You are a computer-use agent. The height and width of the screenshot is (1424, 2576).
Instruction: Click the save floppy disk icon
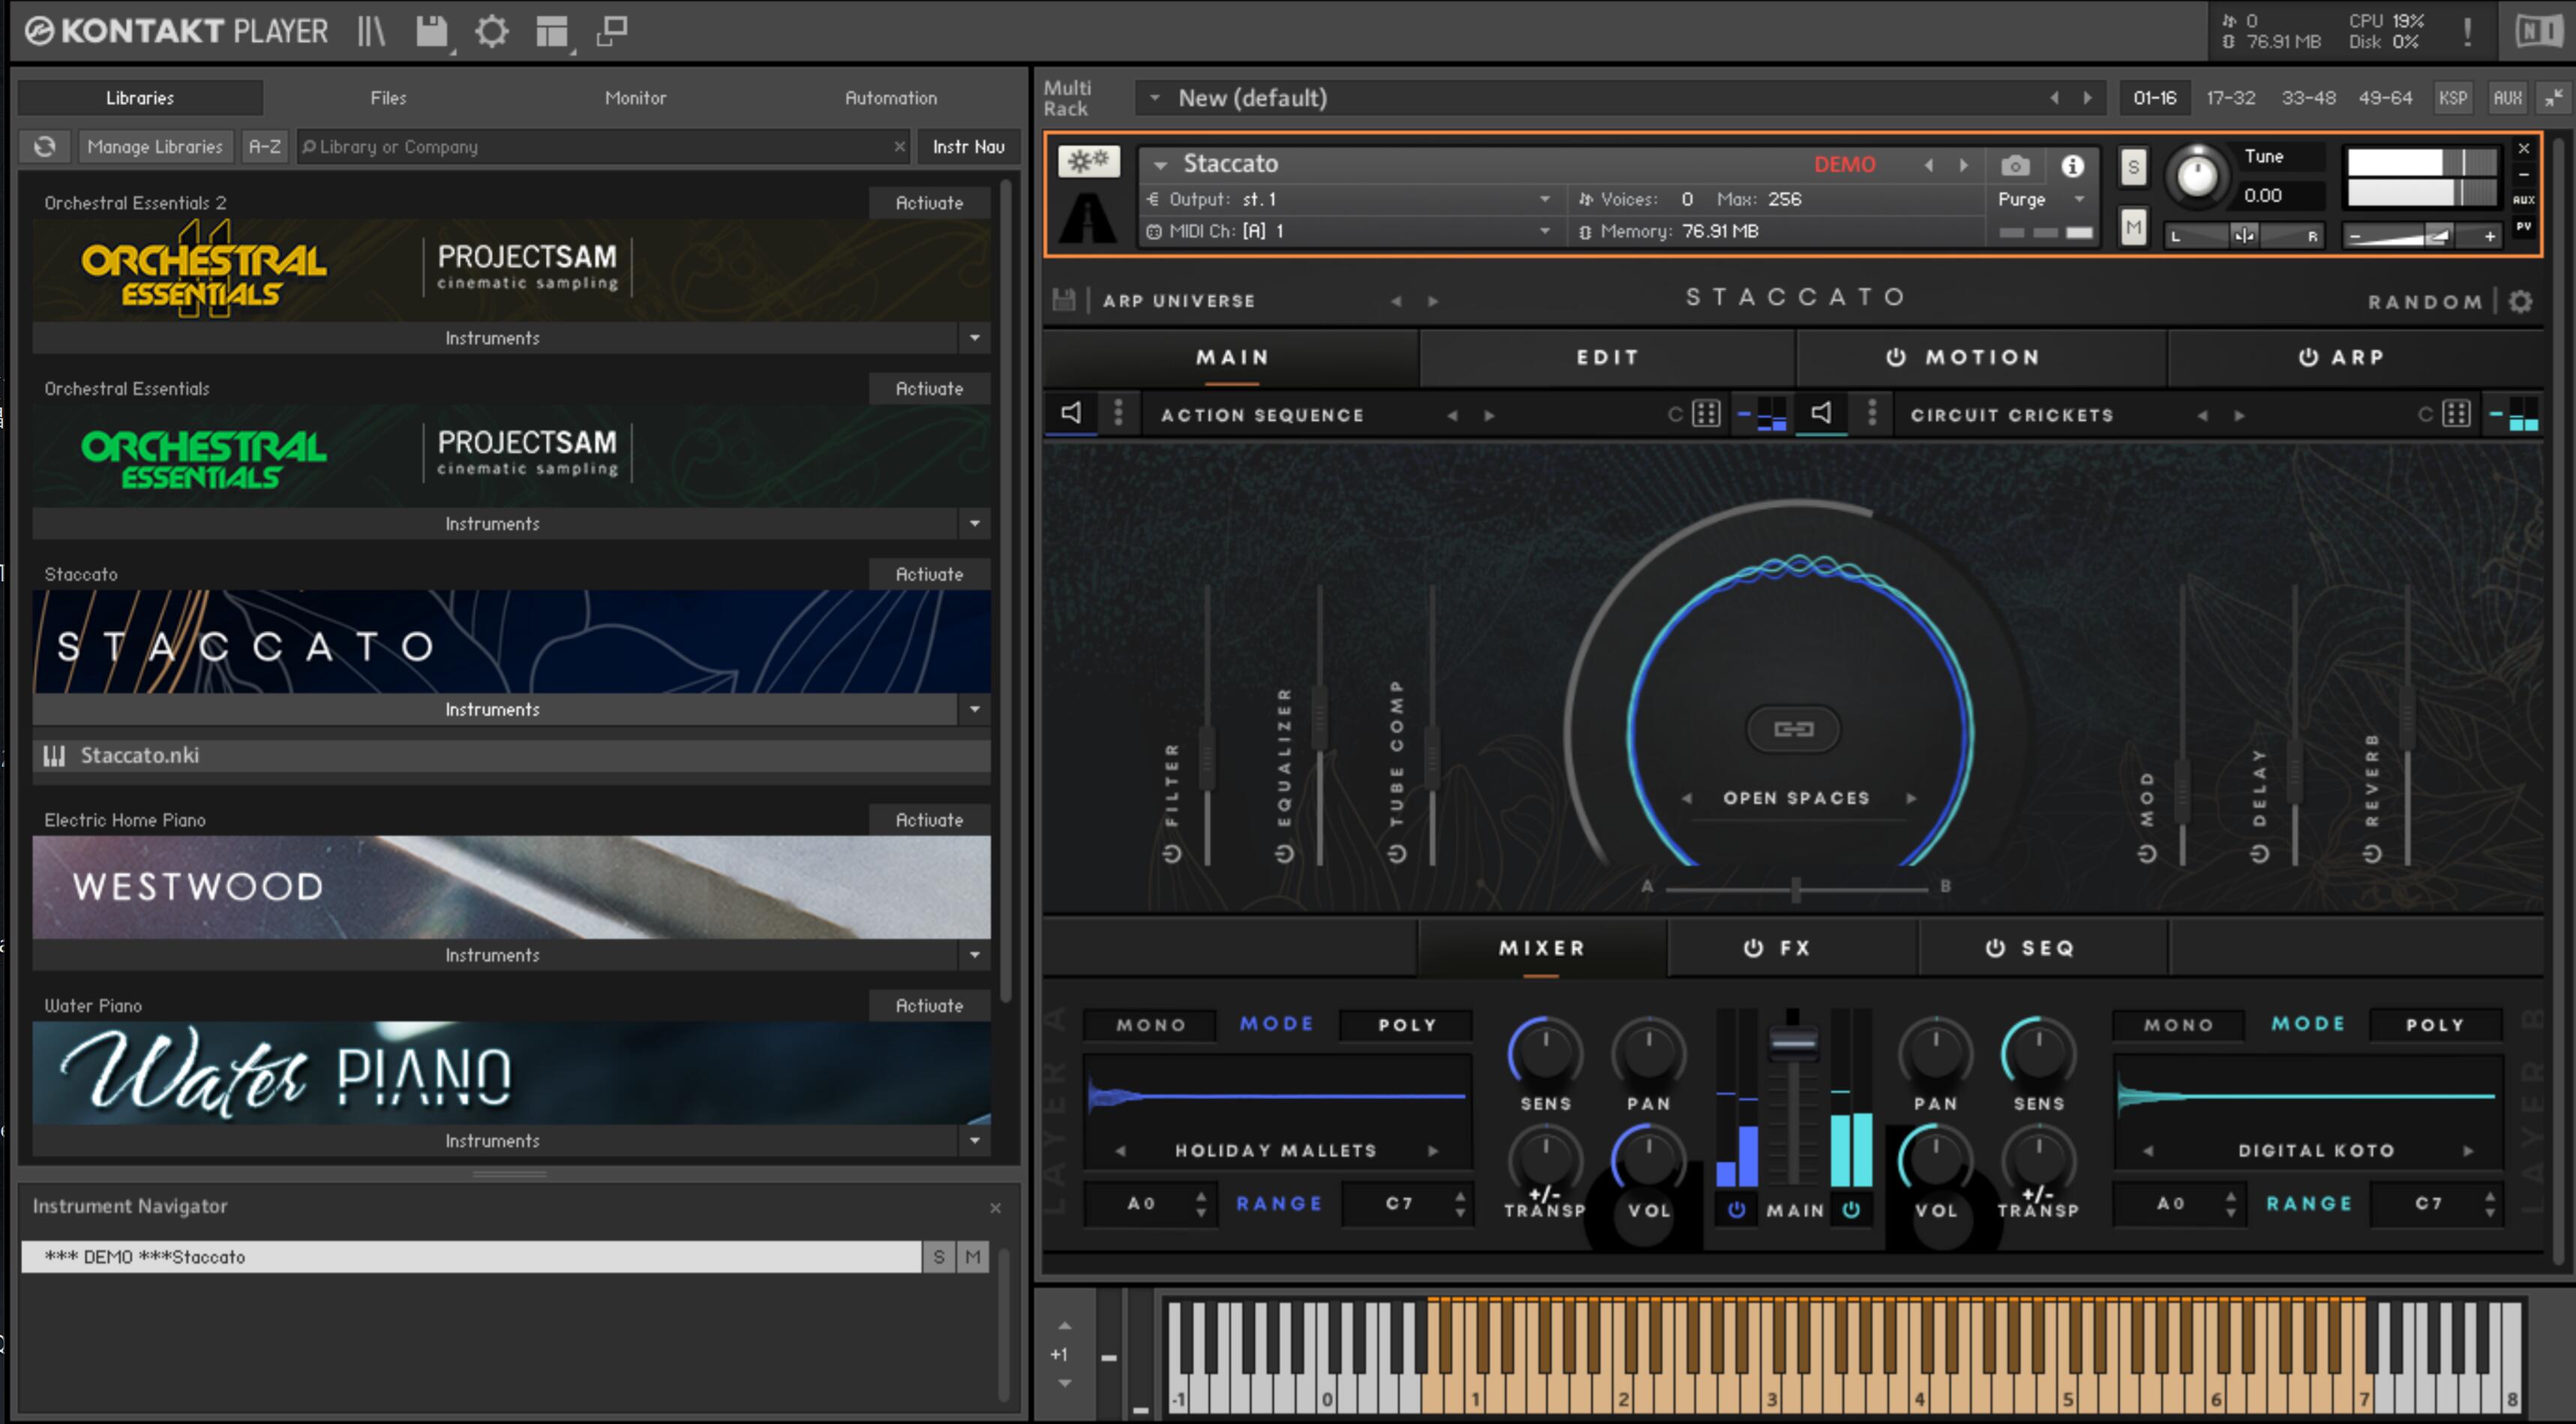click(x=432, y=31)
